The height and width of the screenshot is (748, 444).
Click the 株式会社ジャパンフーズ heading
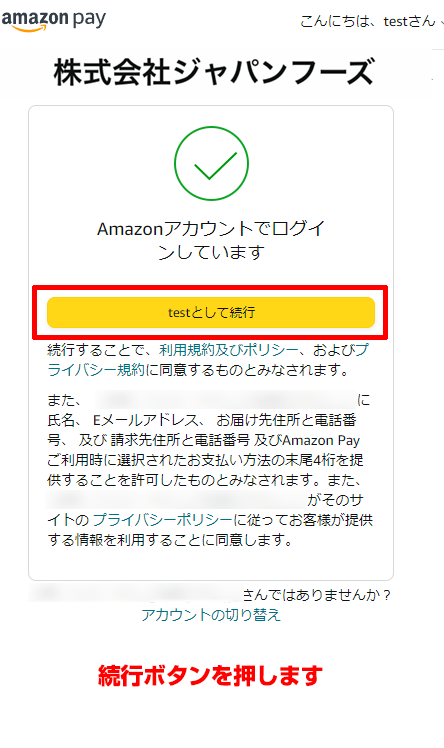[x=213, y=73]
